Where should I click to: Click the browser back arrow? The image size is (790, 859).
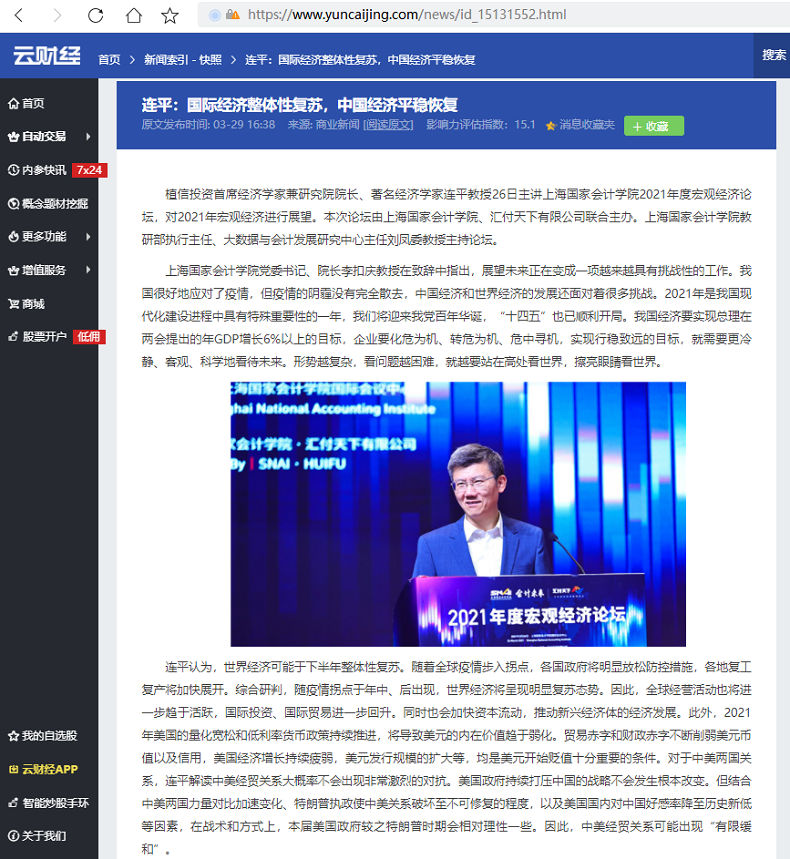pos(20,15)
